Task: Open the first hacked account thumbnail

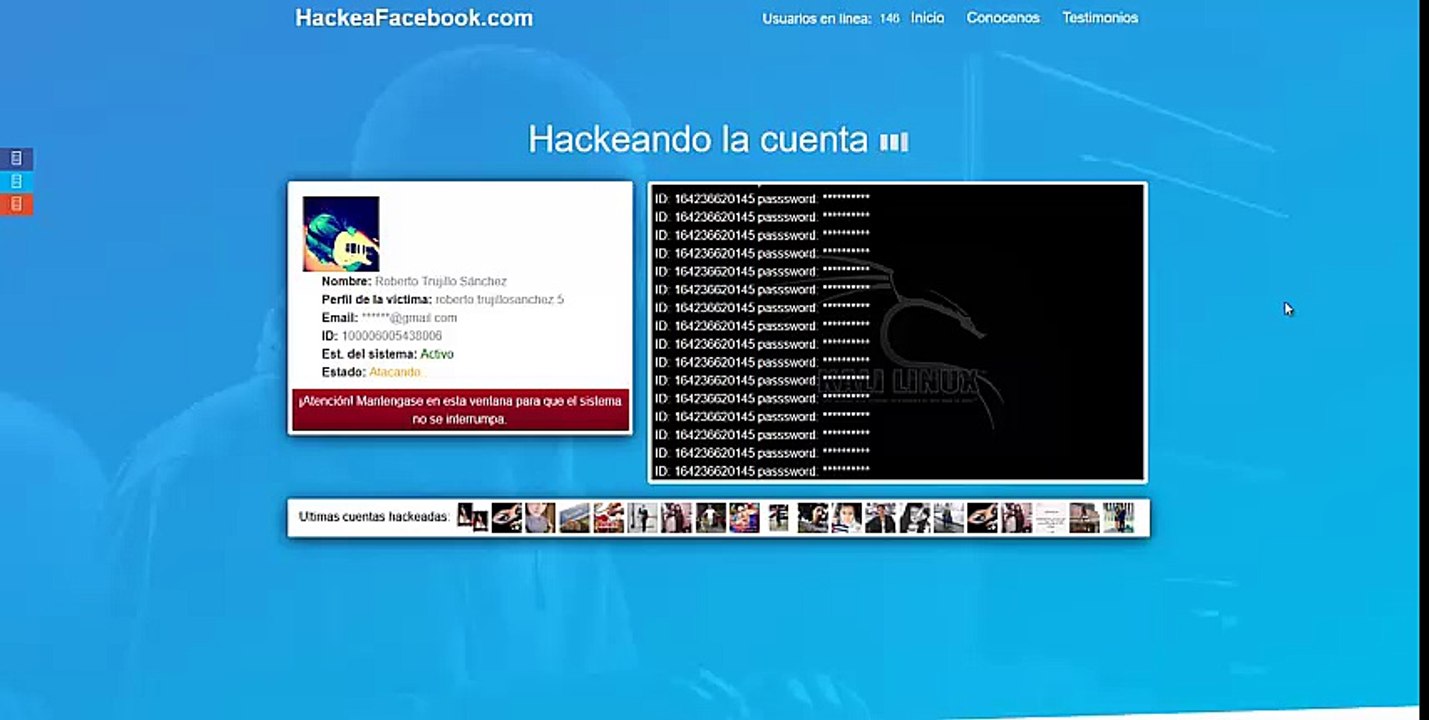Action: coord(472,517)
